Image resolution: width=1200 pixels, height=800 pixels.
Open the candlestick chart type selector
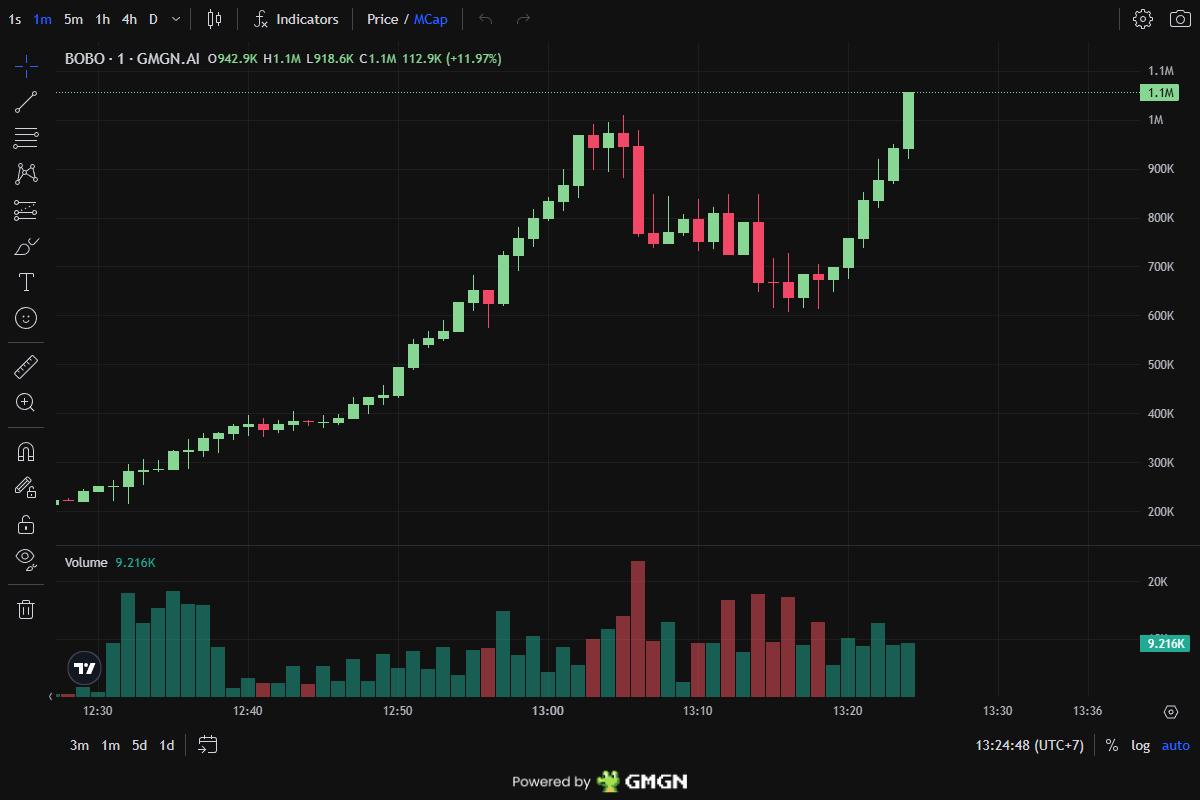pos(214,19)
